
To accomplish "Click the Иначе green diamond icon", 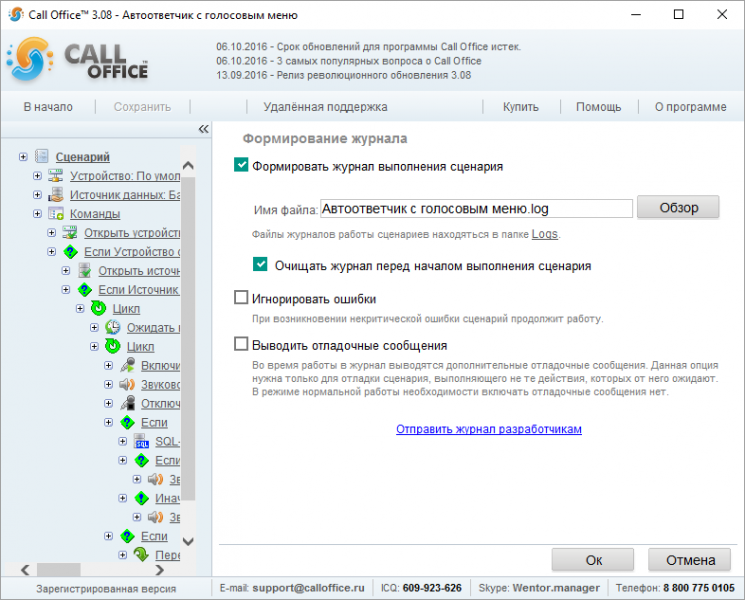I will pyautogui.click(x=142, y=498).
